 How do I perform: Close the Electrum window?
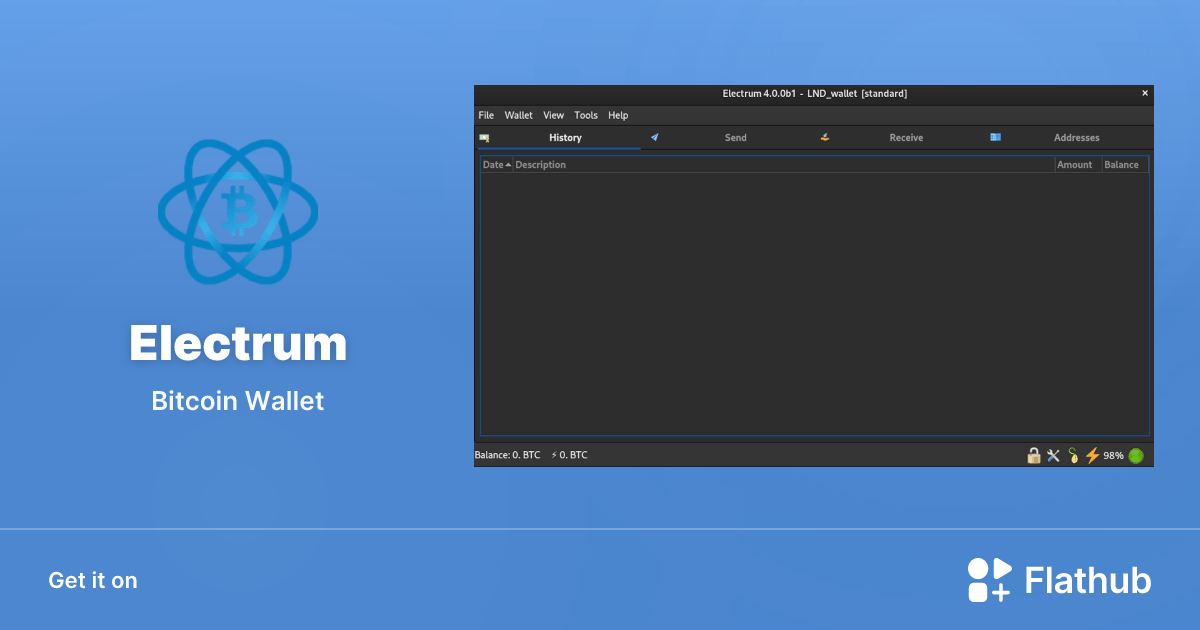pos(1145,93)
